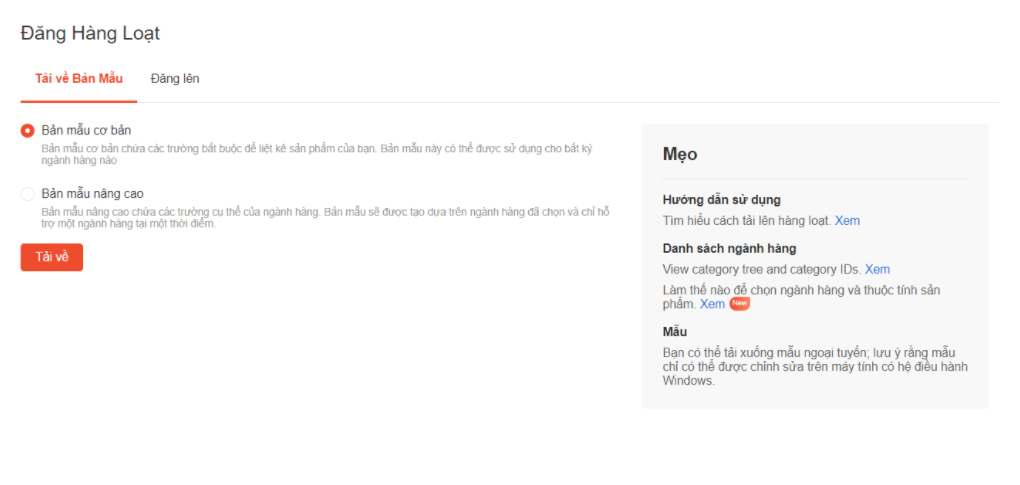Click the Đăng Hàng Loạt page title
The width and height of the screenshot is (1020, 485).
[90, 33]
